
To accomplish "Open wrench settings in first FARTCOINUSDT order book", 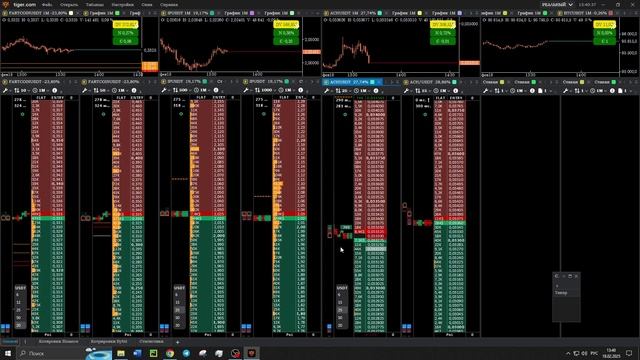I will tap(5, 91).
